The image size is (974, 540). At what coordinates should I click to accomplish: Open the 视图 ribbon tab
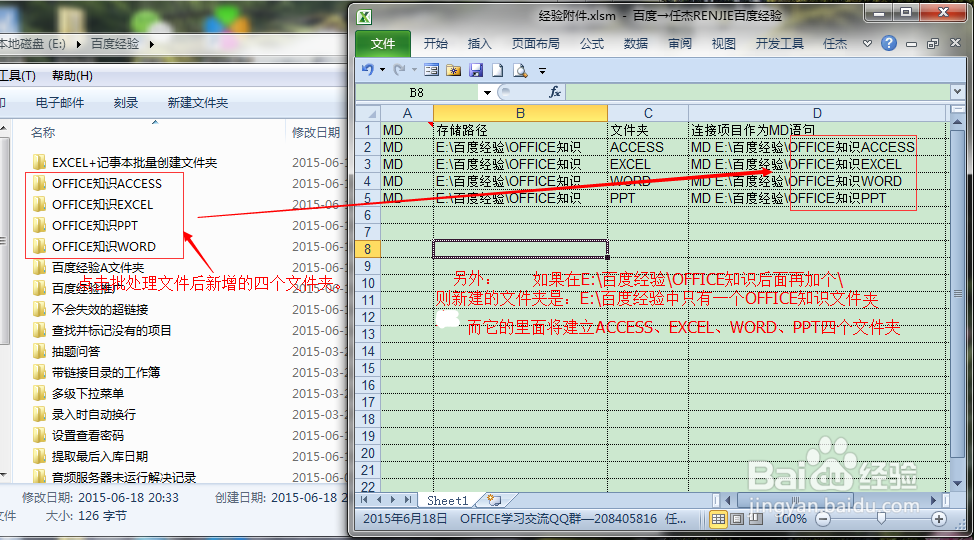coord(723,43)
